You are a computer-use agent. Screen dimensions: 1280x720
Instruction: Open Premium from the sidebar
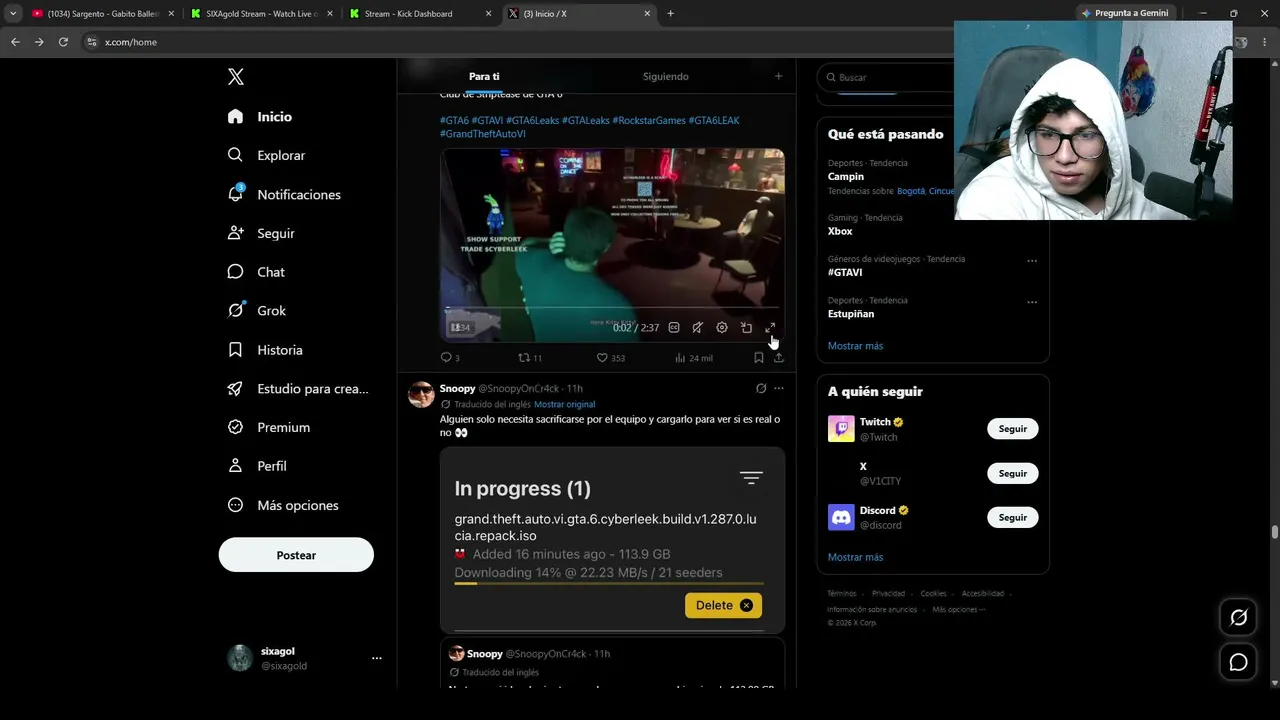[269, 427]
